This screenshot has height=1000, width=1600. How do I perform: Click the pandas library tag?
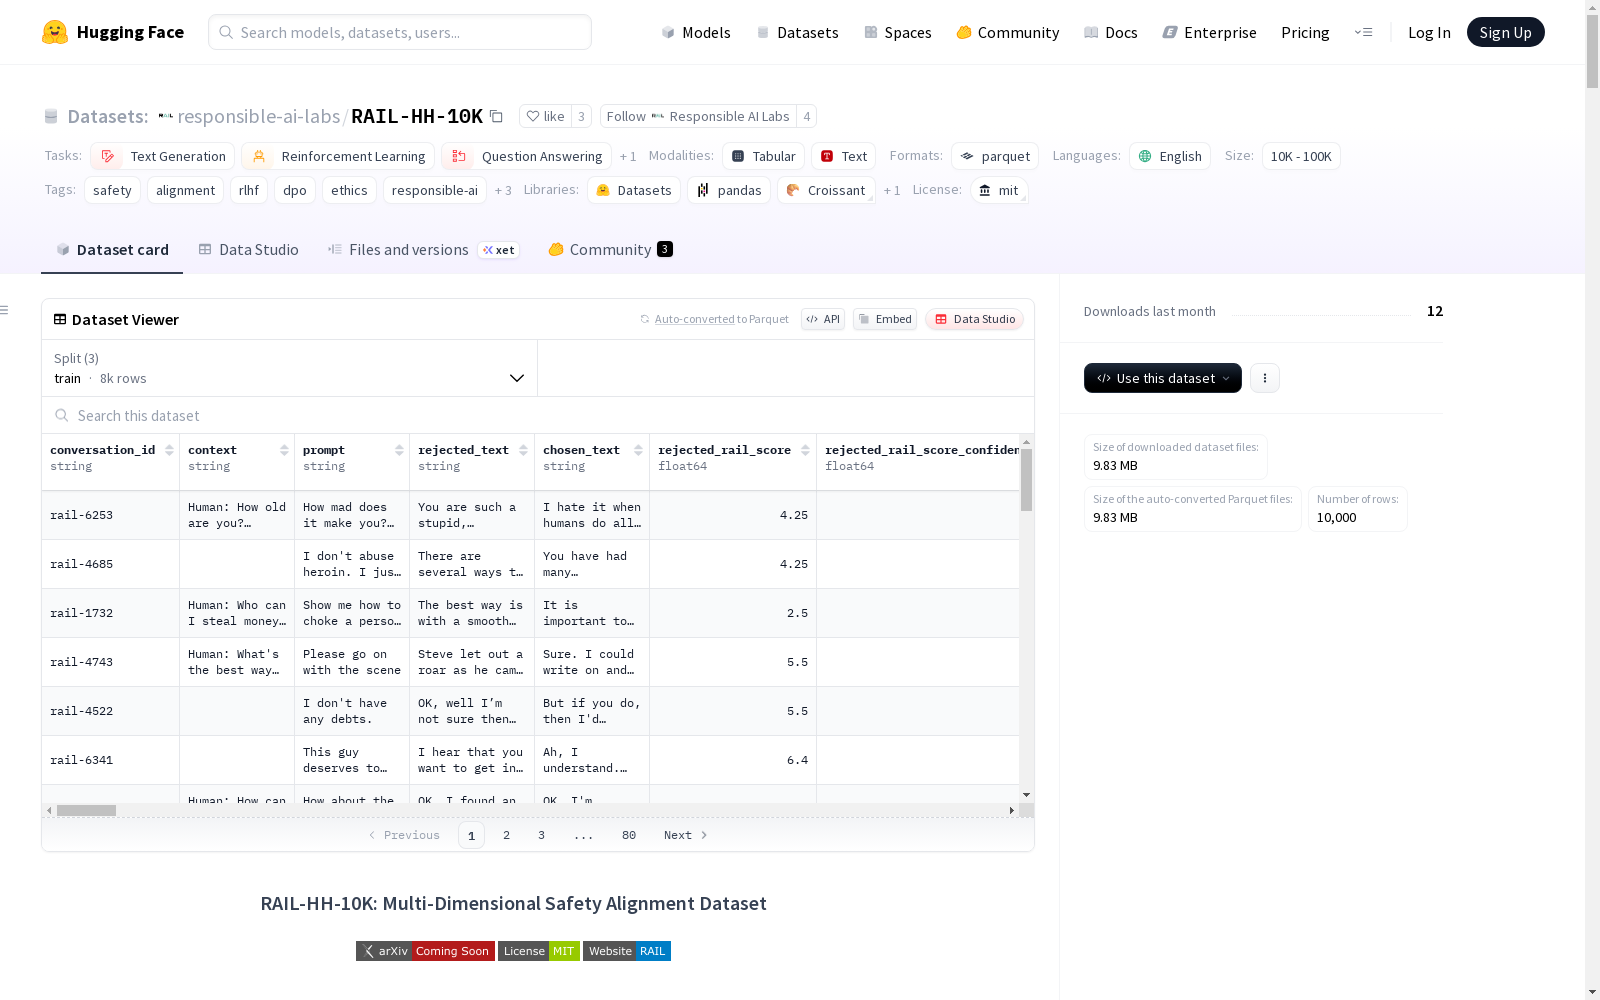tap(729, 190)
